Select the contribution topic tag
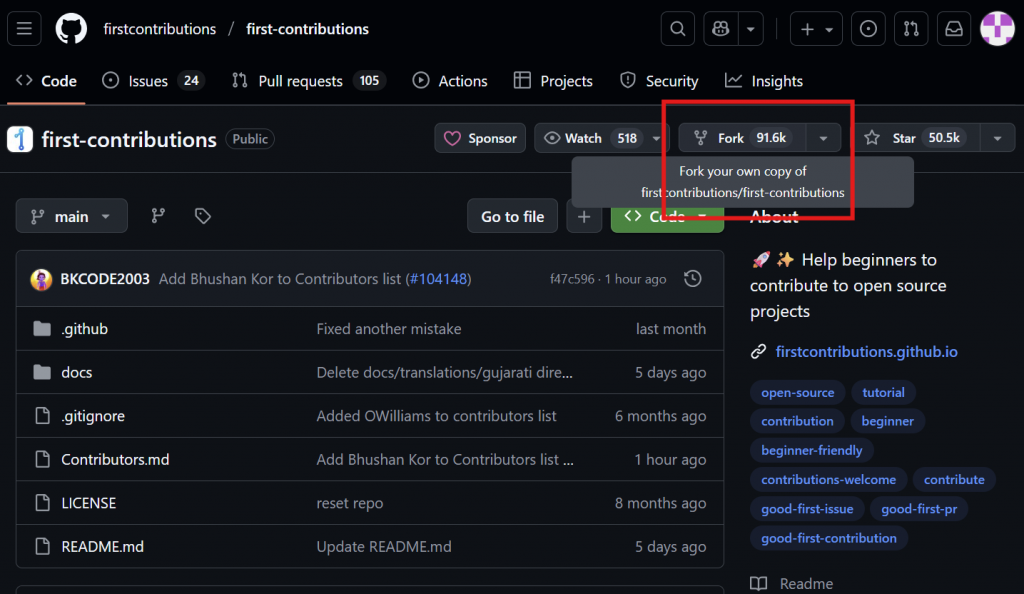Image resolution: width=1024 pixels, height=594 pixels. pyautogui.click(x=797, y=421)
